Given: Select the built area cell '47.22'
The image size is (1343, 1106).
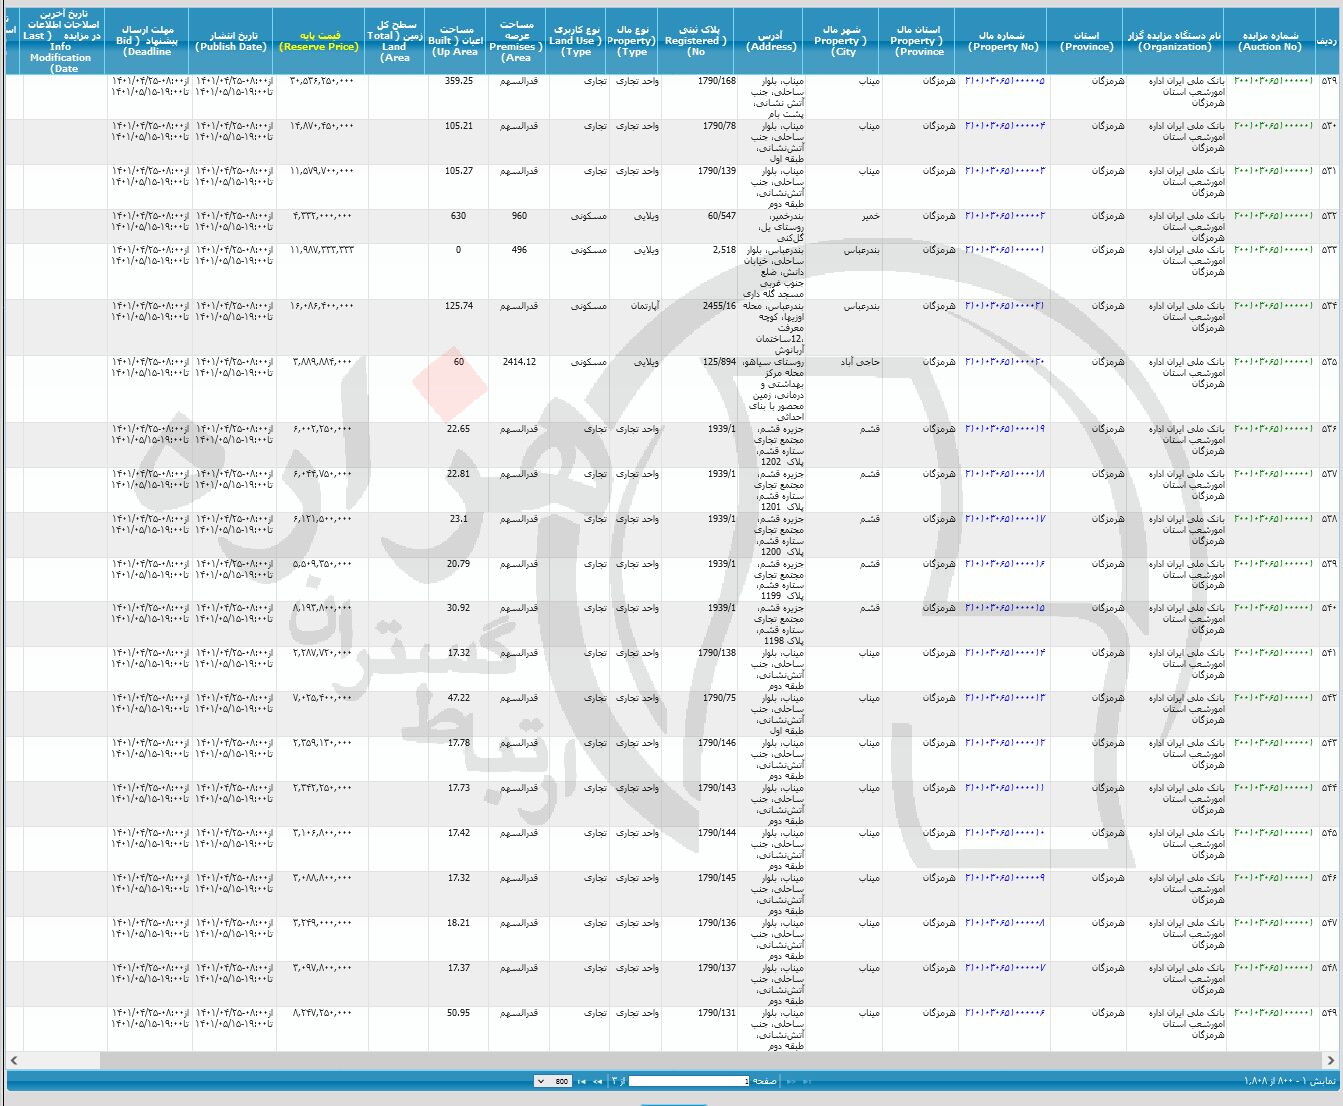Looking at the screenshot, I should point(459,698).
